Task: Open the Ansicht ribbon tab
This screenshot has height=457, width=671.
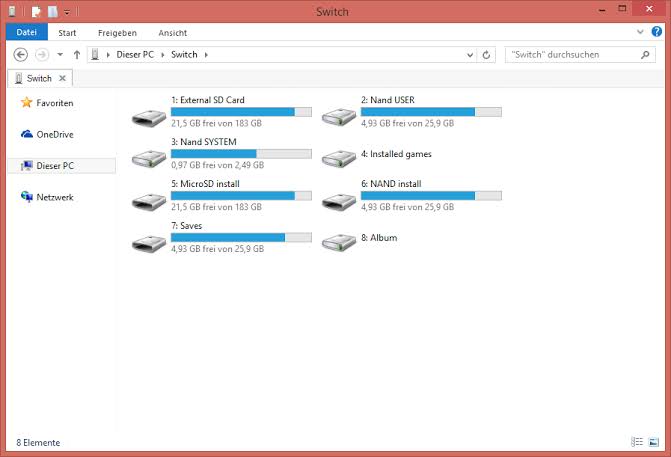Action: tap(172, 33)
